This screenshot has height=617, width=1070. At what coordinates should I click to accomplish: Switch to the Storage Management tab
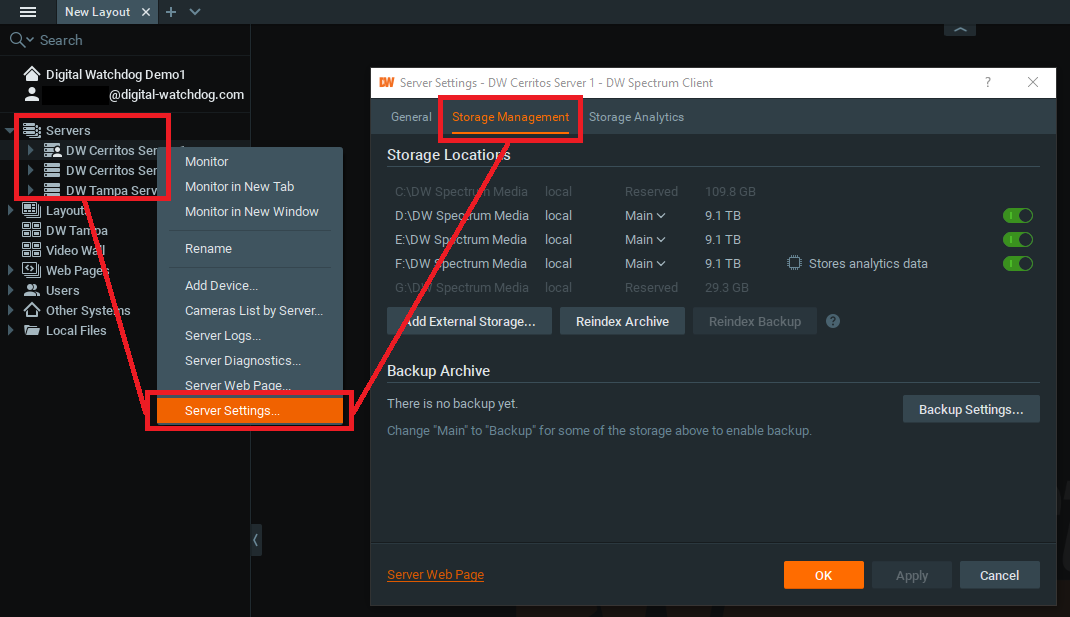click(510, 117)
